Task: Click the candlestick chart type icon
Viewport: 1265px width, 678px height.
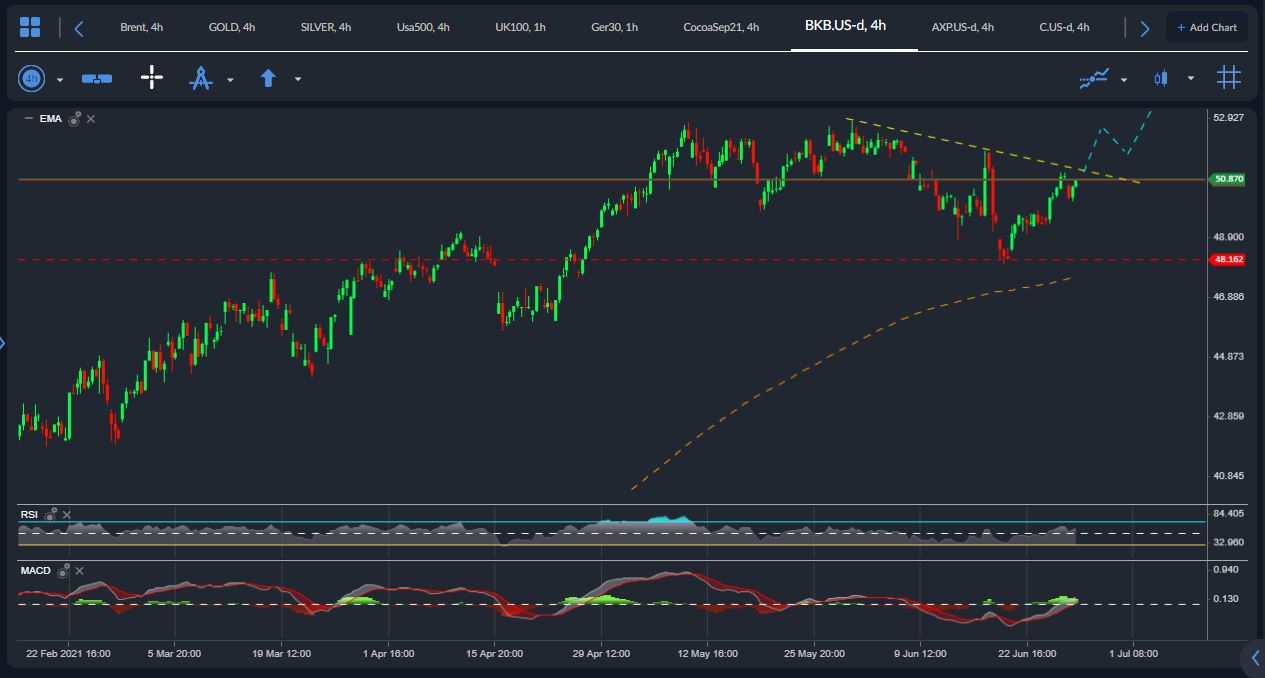Action: (1161, 78)
